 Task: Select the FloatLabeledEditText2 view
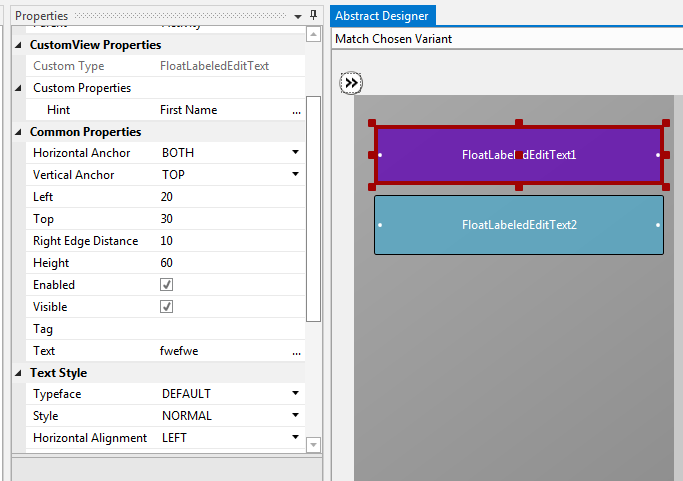click(x=519, y=225)
